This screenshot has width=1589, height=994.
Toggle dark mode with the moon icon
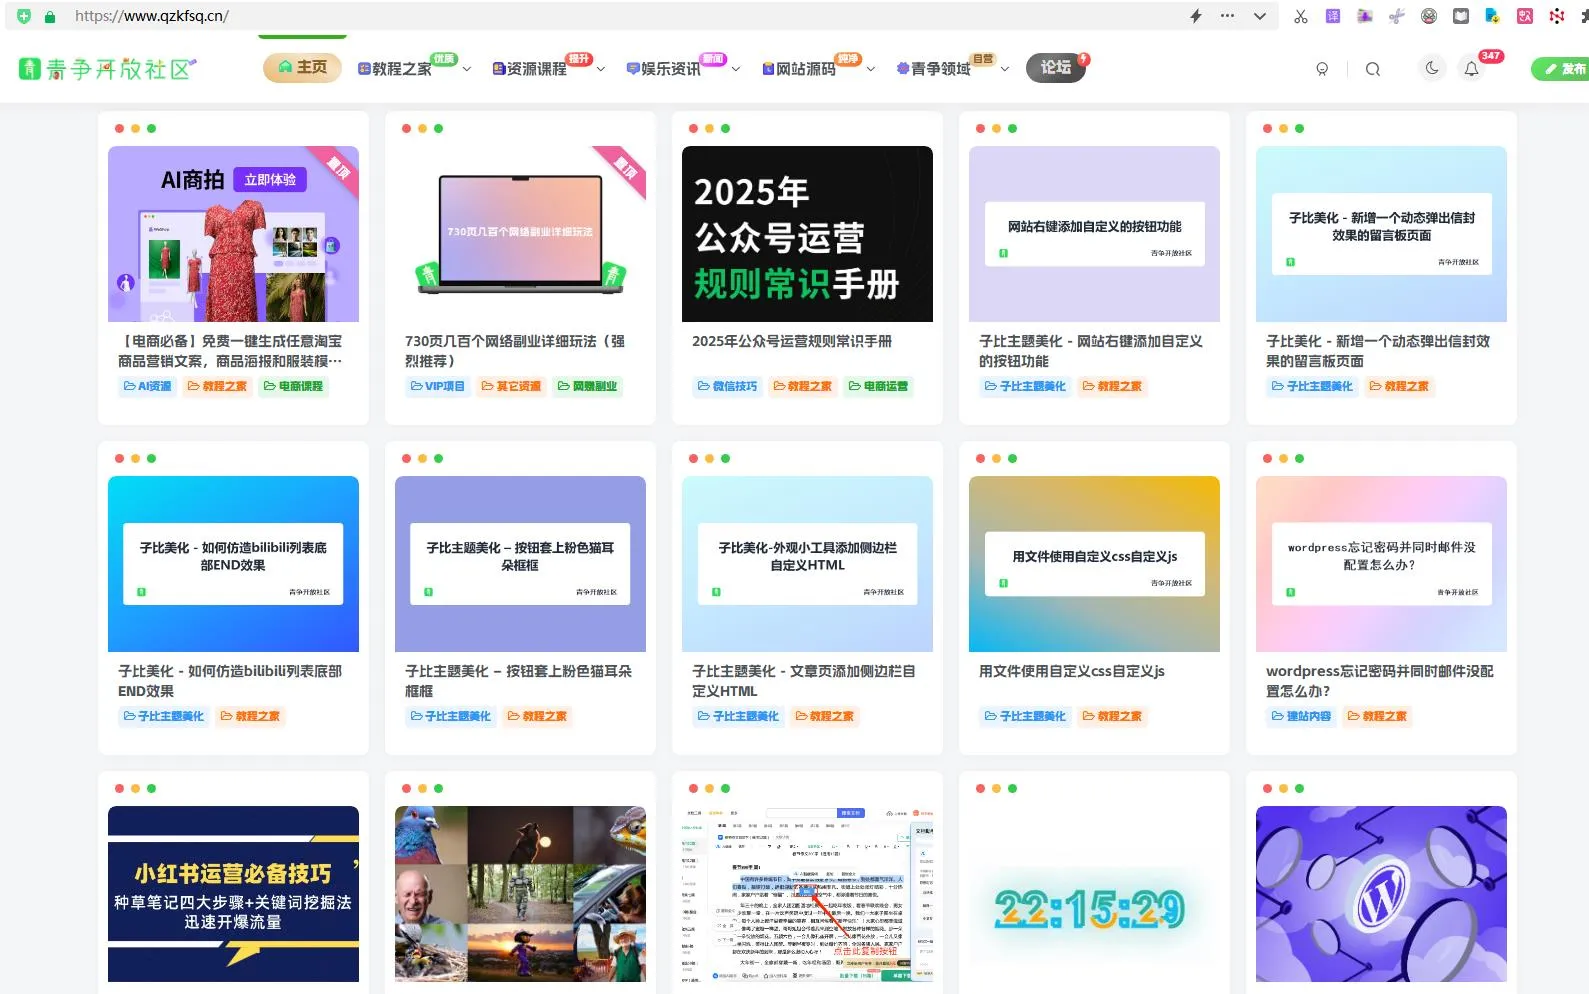(x=1432, y=68)
